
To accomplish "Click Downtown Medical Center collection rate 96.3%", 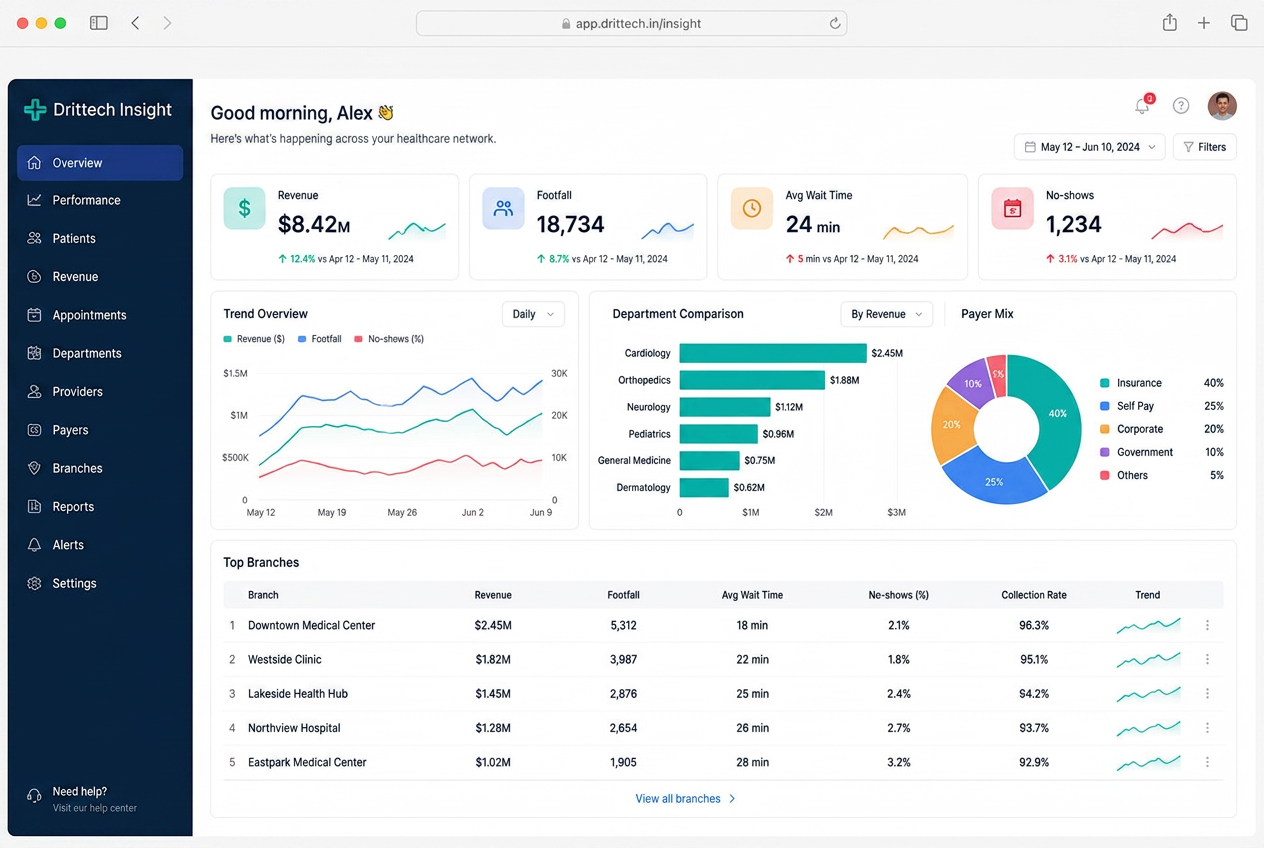I will pos(1034,625).
